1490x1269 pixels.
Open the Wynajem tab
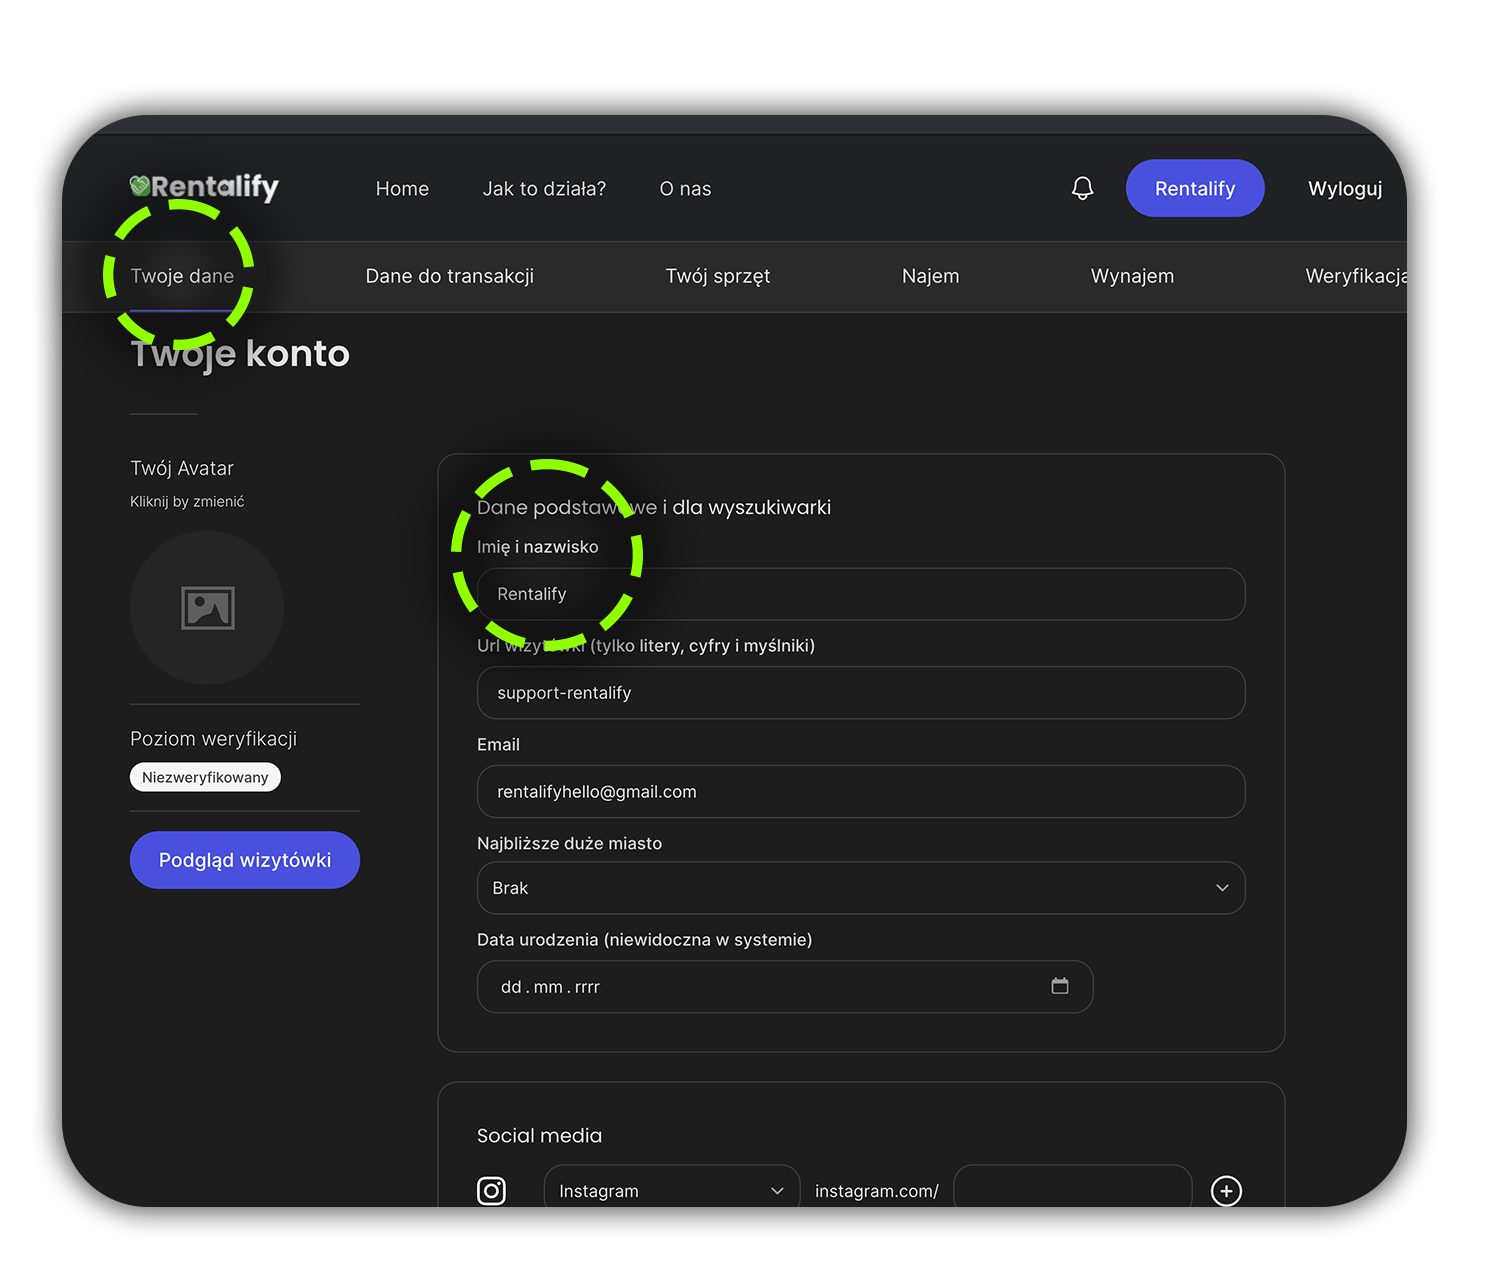click(1132, 276)
